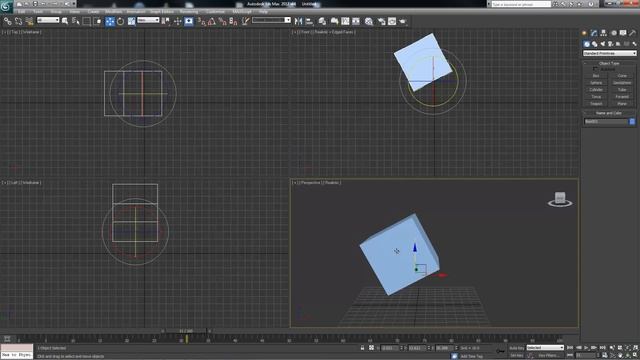The image size is (640, 360).
Task: Switch to the Motion command panel tab
Action: pos(613,33)
